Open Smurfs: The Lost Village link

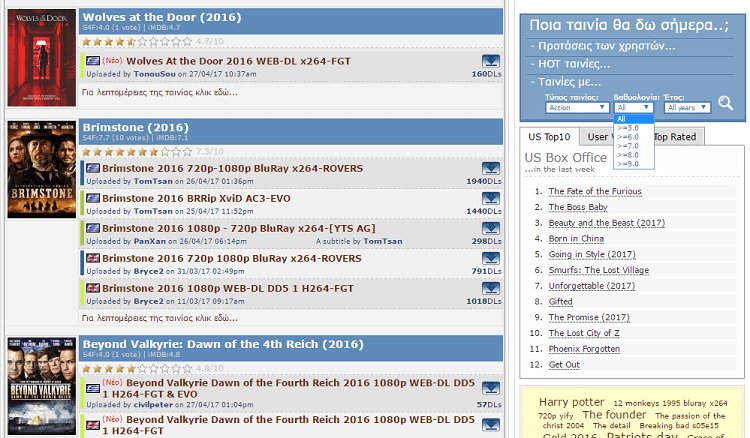click(x=599, y=270)
